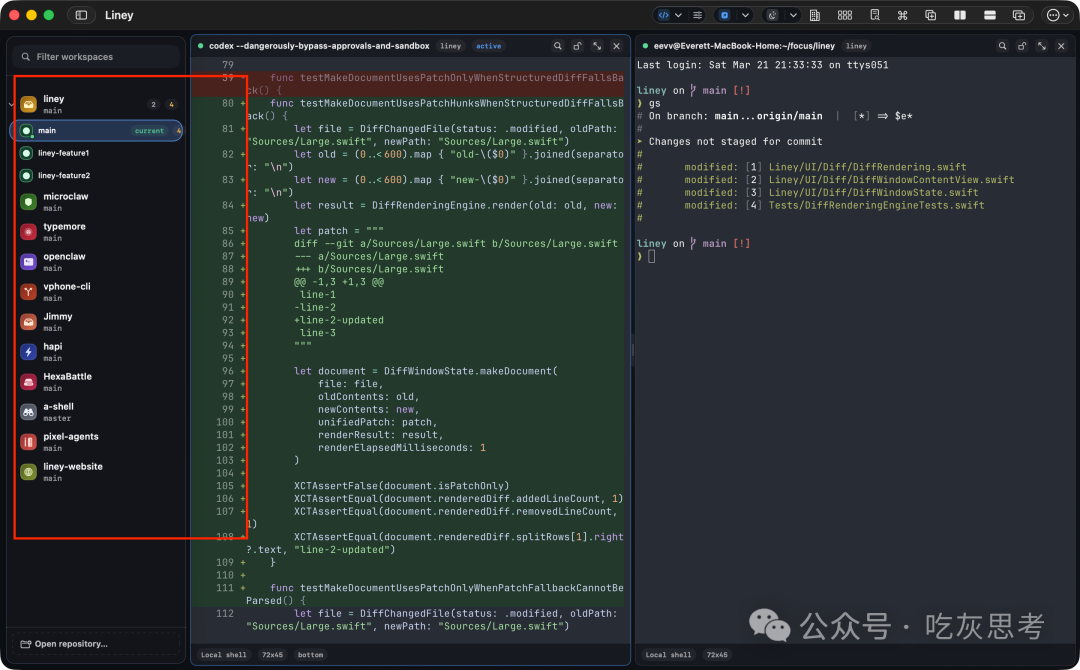This screenshot has height=670, width=1080.
Task: Collapse the liney workspace tree
Action: 11,104
